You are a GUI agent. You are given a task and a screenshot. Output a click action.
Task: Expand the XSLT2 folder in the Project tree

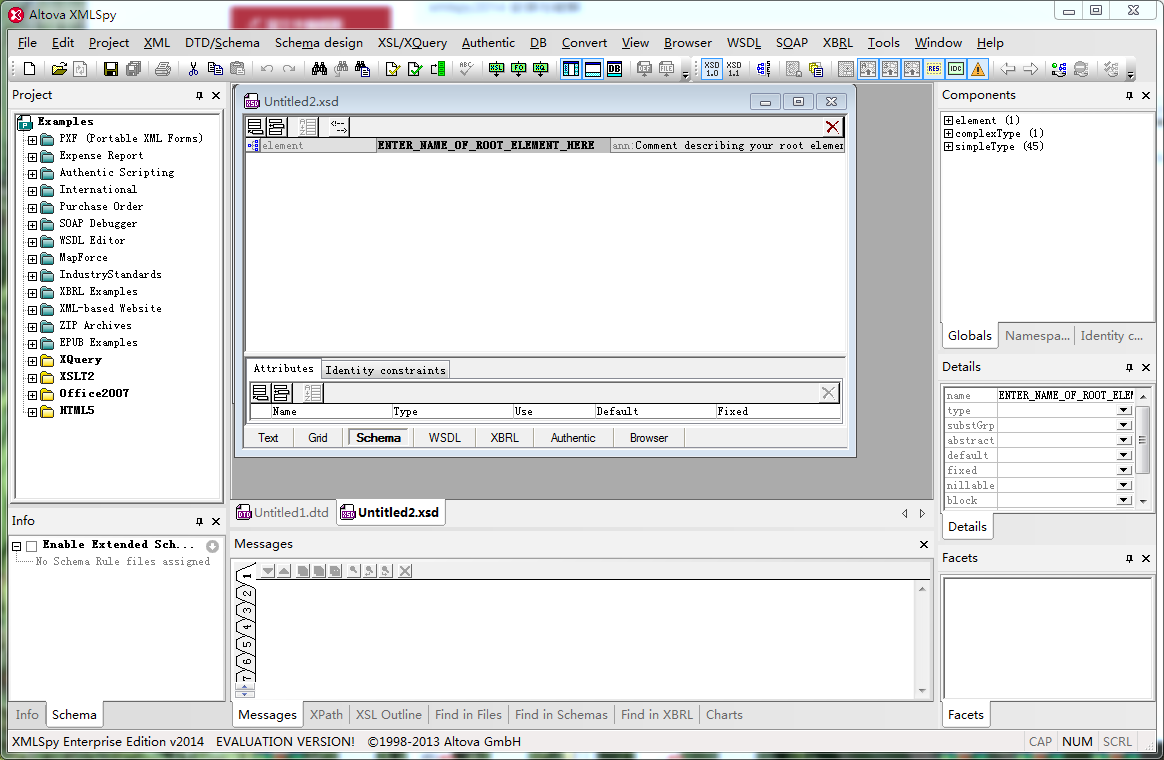[32, 376]
